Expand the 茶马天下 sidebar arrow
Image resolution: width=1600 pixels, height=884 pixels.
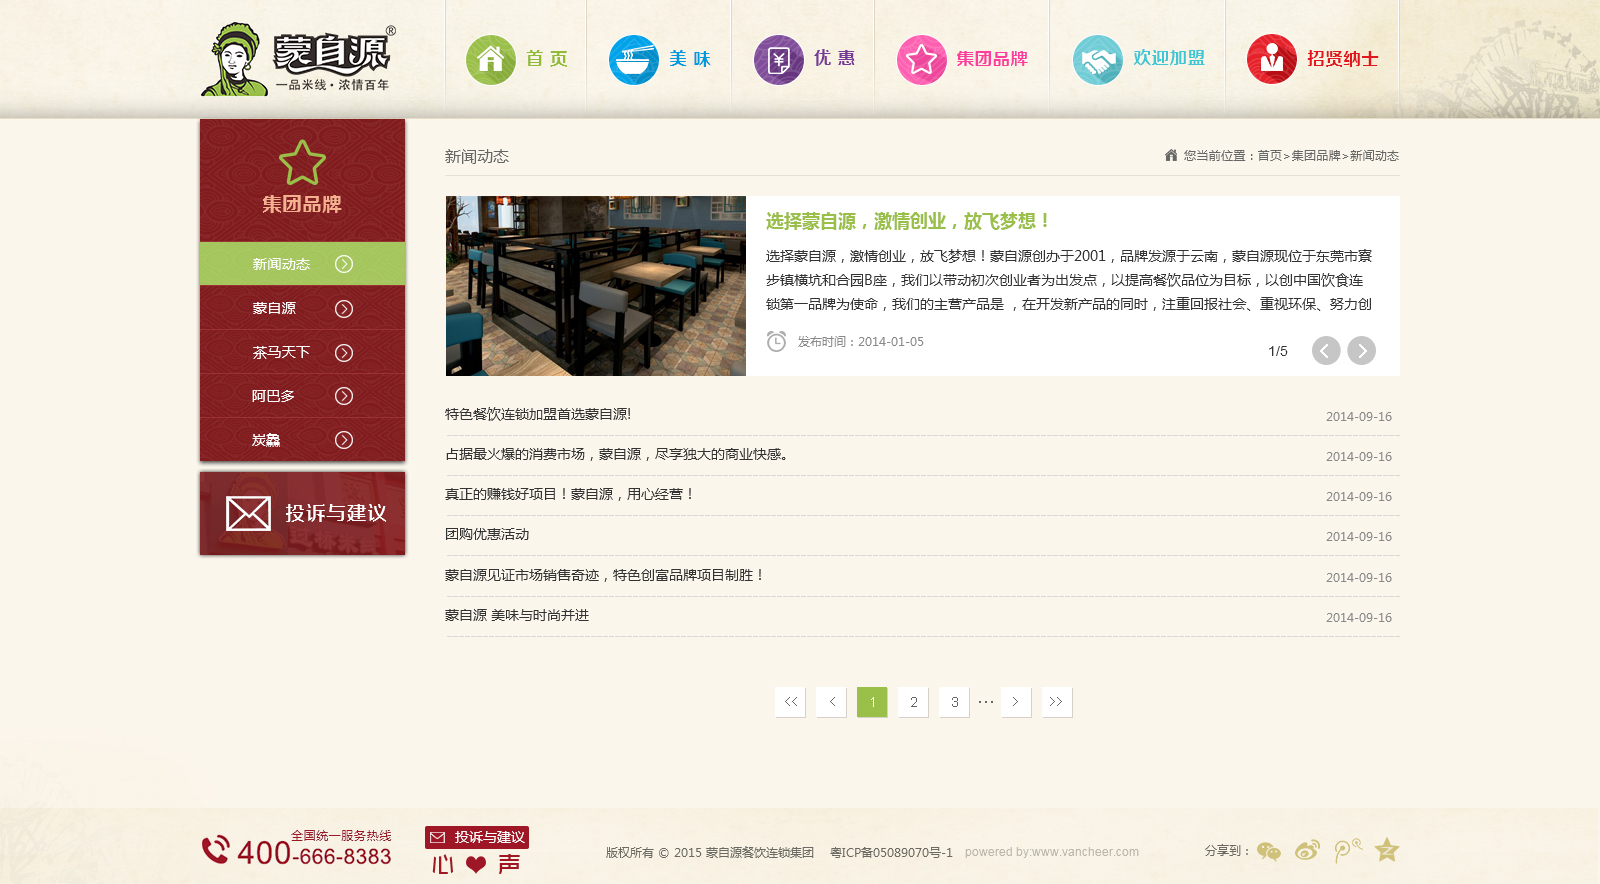(x=344, y=352)
